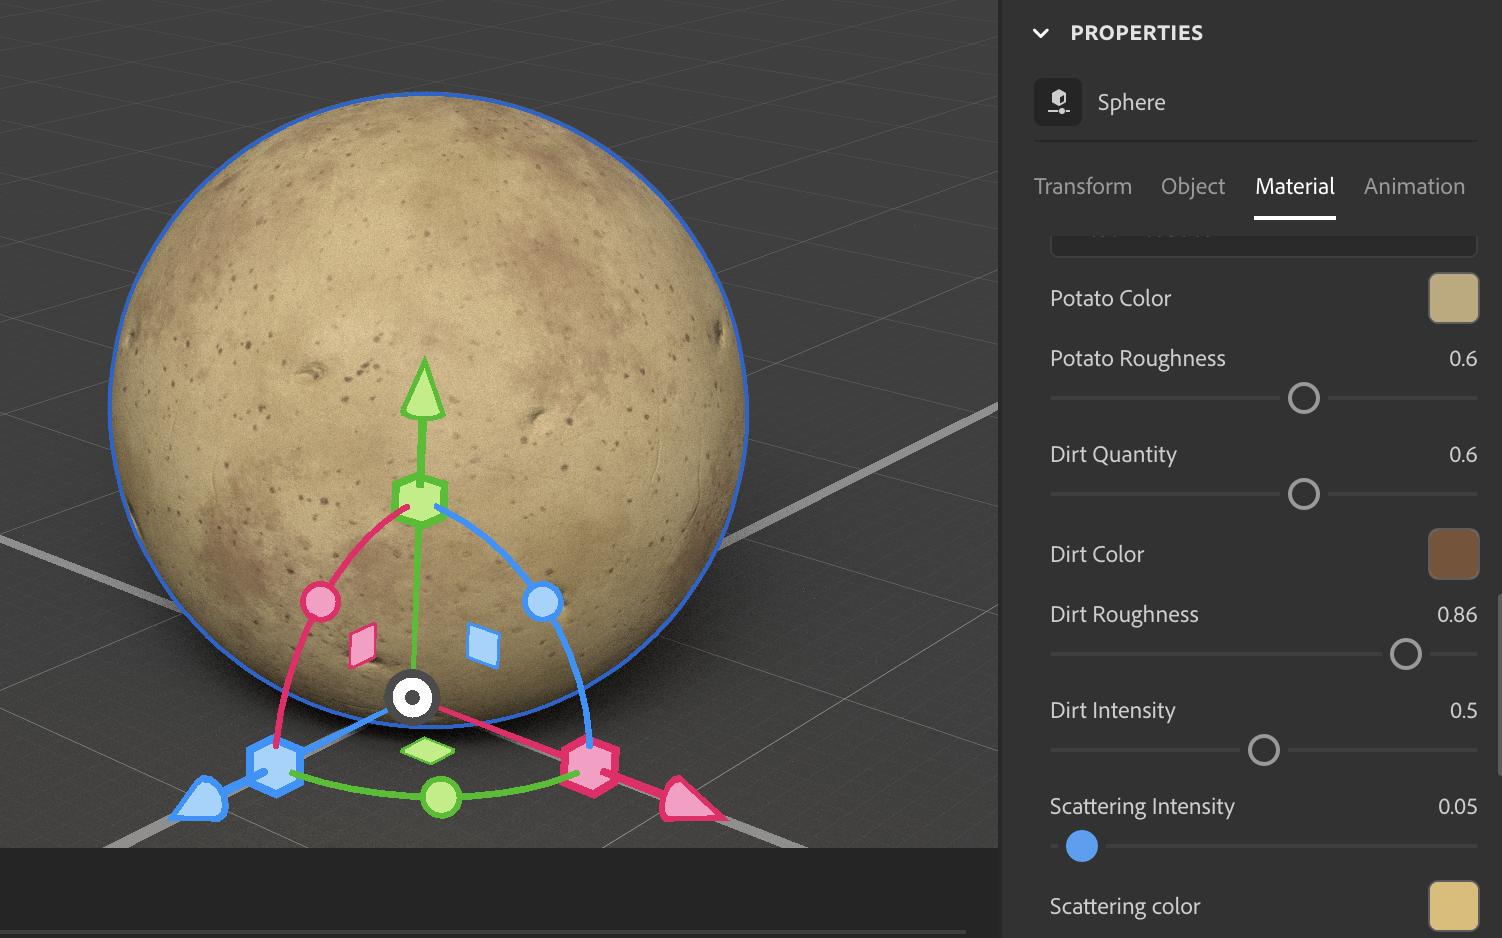Image resolution: width=1502 pixels, height=938 pixels.
Task: Select the blue axis cone handle
Action: (x=200, y=799)
